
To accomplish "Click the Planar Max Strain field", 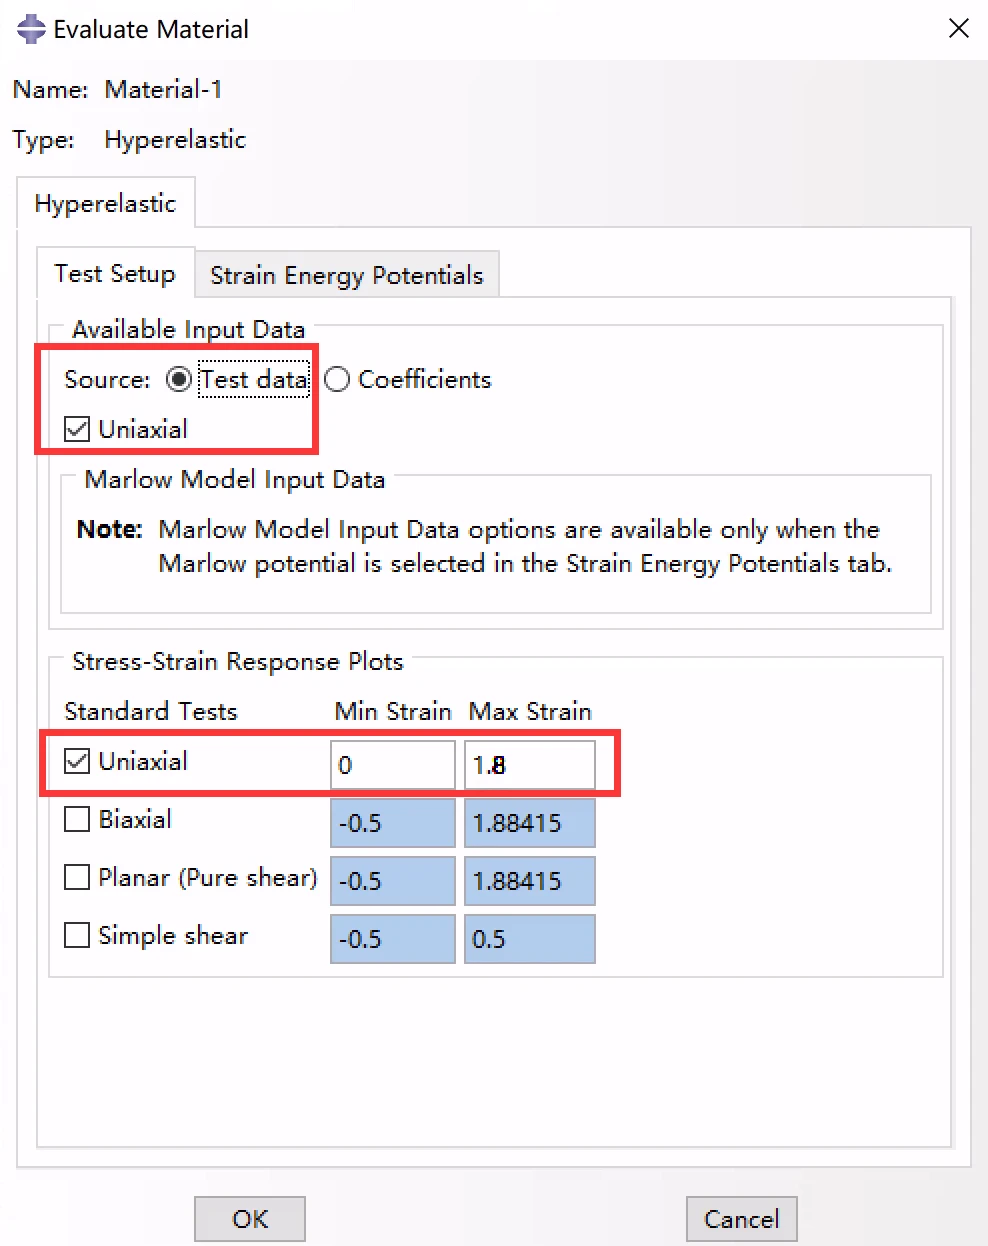I will click(530, 881).
